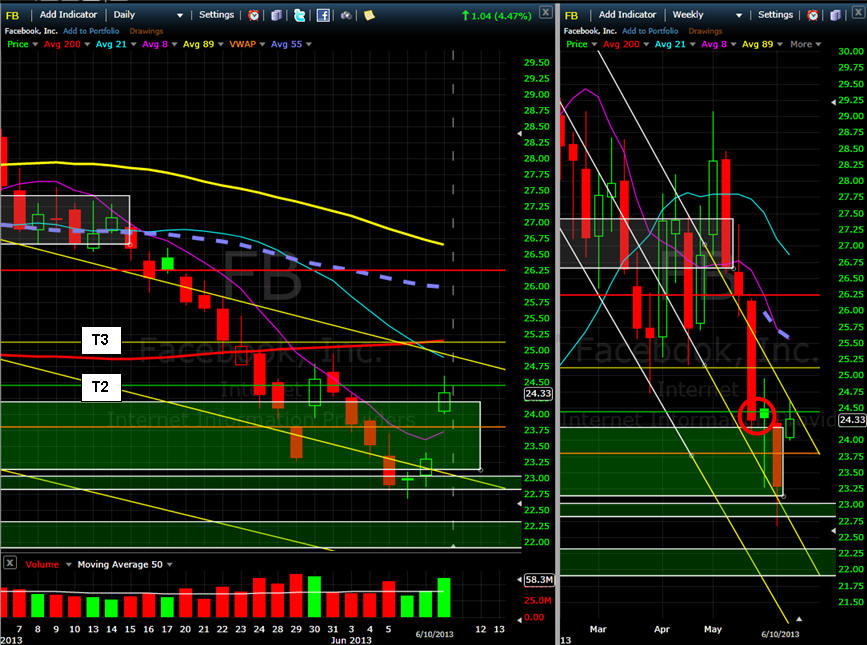
Task: Close the Volume indicator panel
Action: pyautogui.click(x=9, y=564)
